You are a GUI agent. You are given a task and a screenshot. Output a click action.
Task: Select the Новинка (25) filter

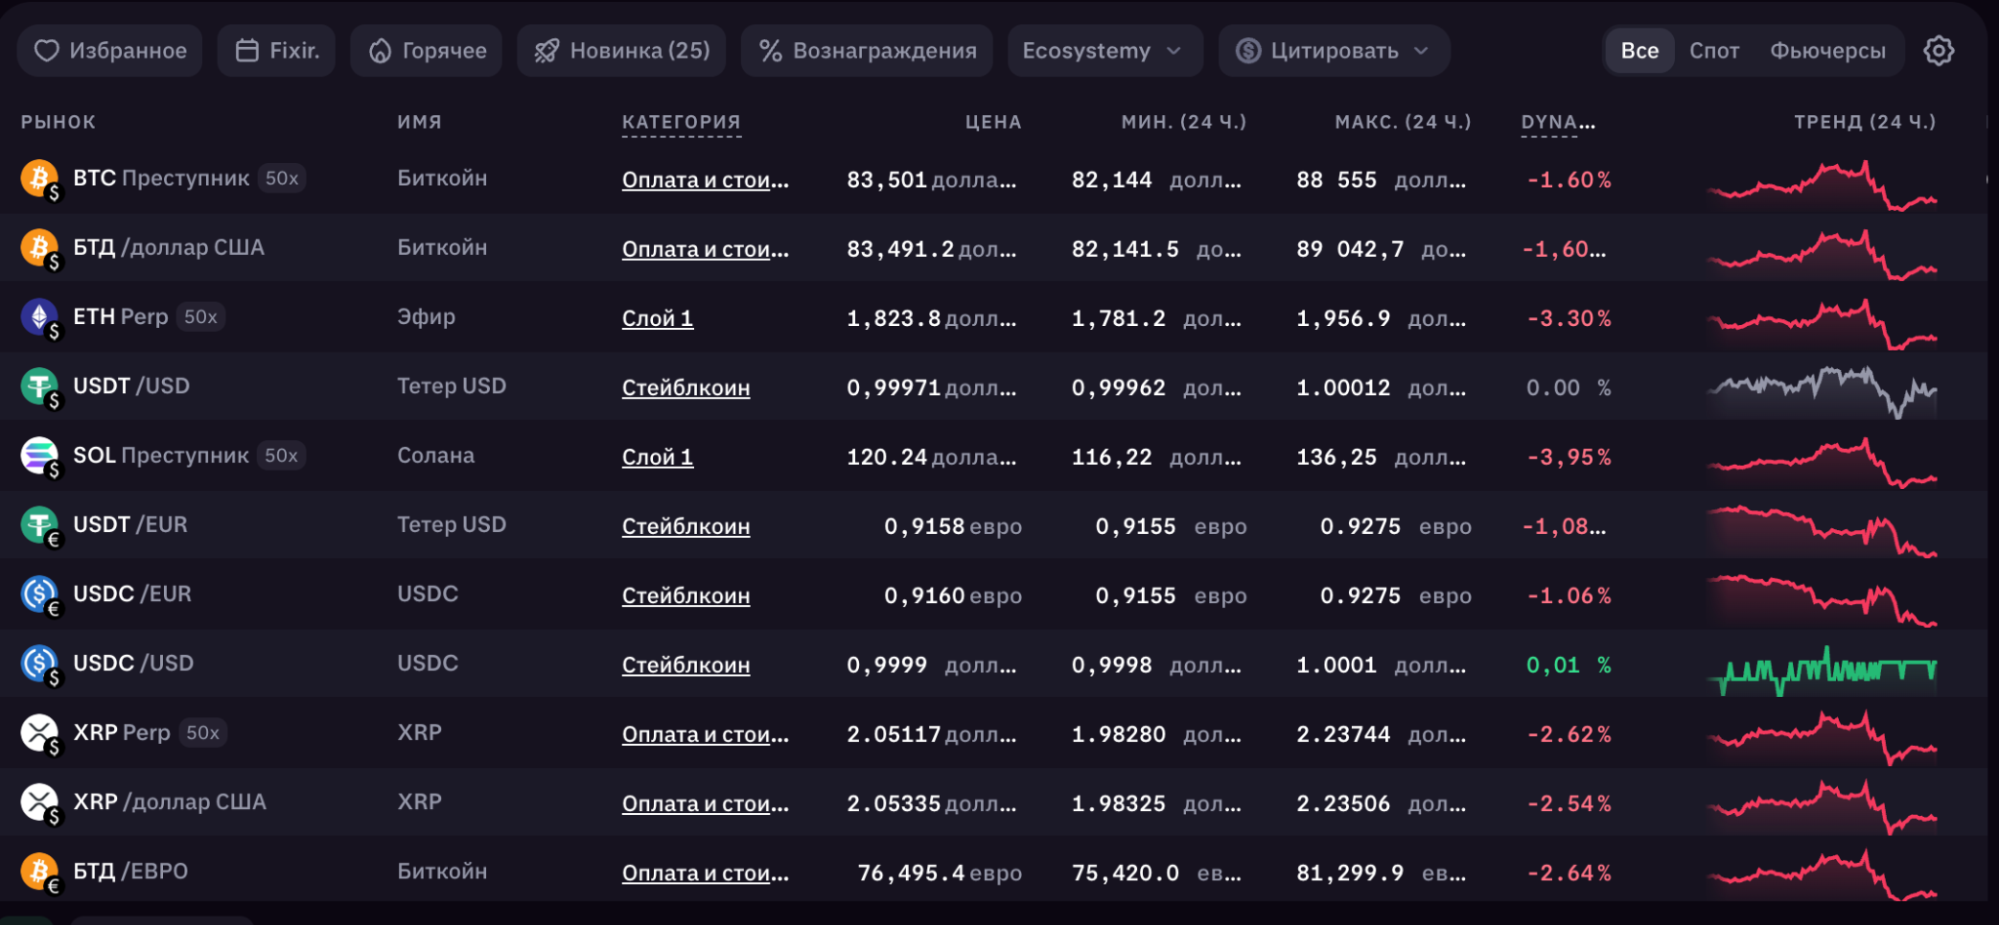tap(622, 51)
